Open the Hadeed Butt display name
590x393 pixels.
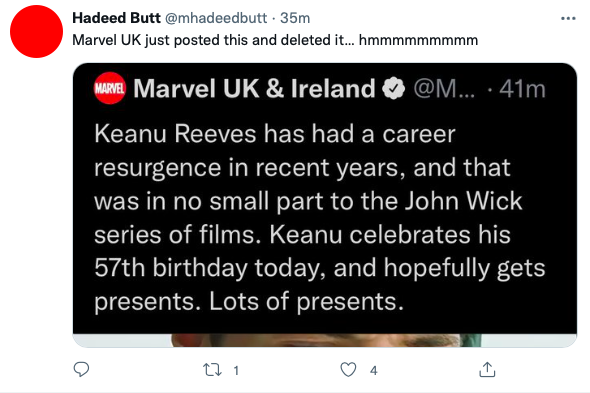click(116, 18)
